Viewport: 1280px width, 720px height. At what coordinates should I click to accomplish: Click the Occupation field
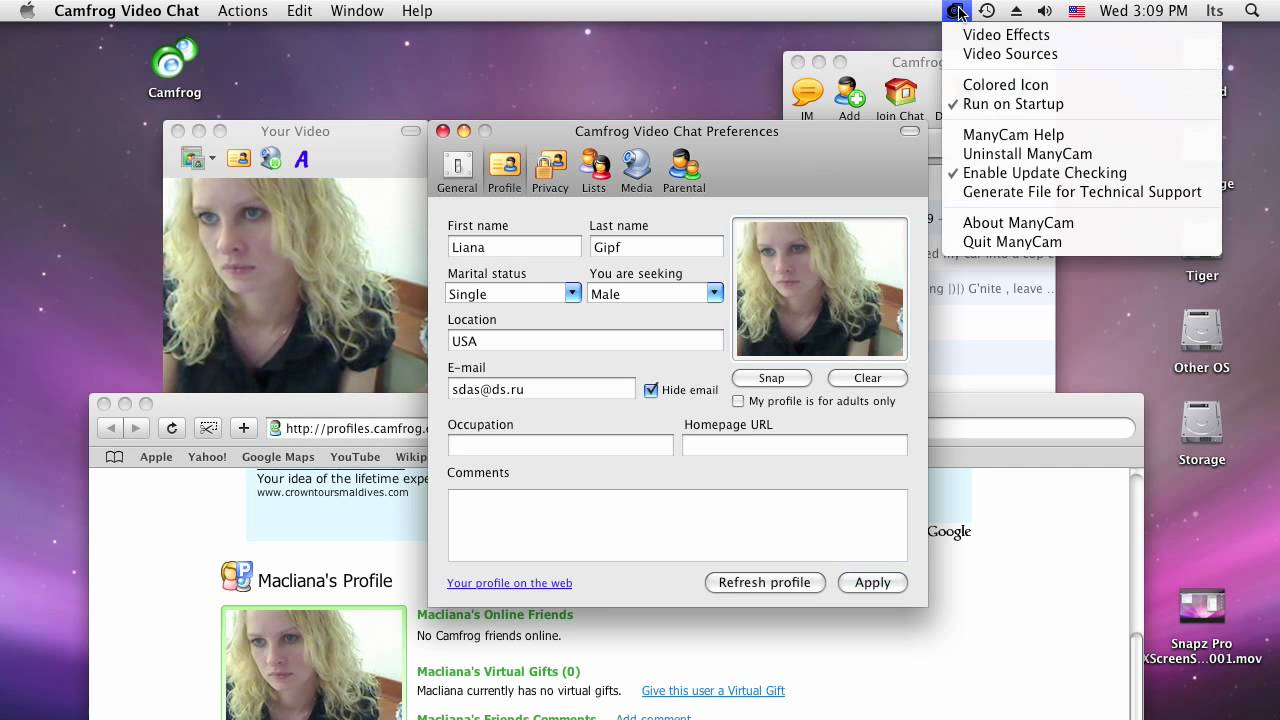tap(560, 445)
